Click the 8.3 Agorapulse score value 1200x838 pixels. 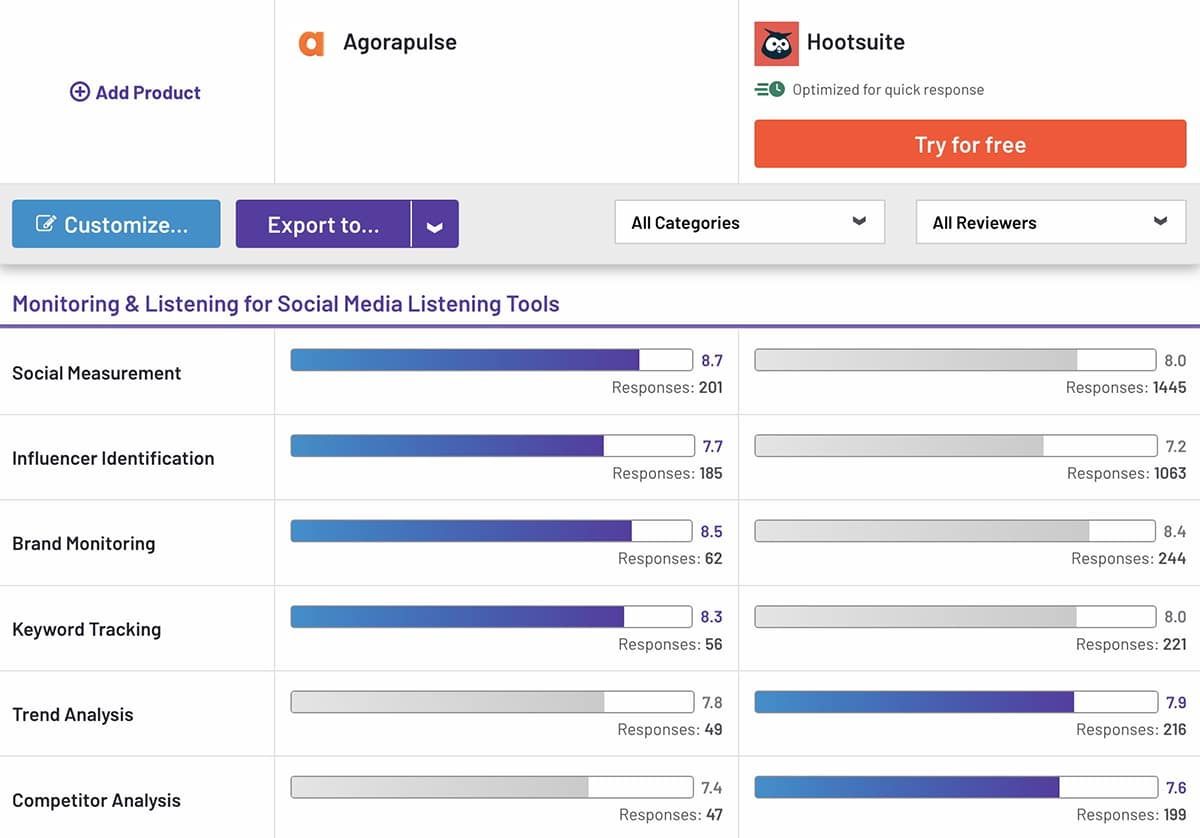click(x=712, y=617)
